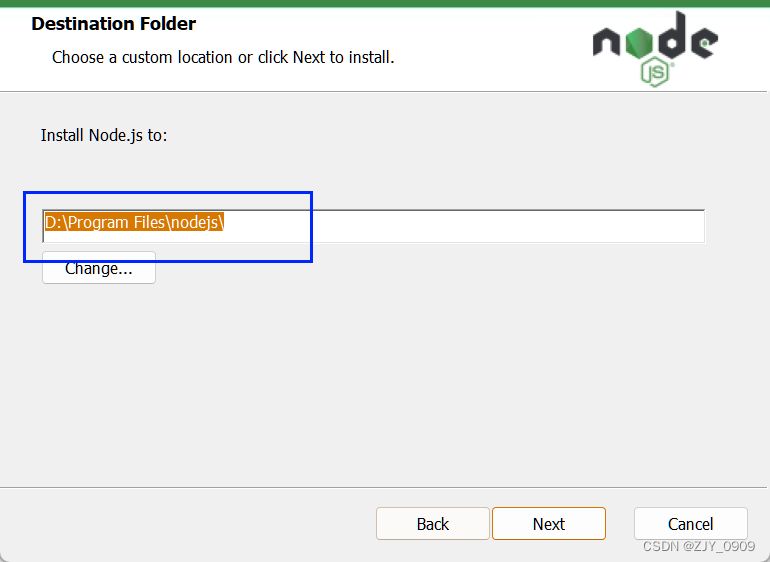Click the Next button to continue
This screenshot has height=562, width=770.
[549, 524]
